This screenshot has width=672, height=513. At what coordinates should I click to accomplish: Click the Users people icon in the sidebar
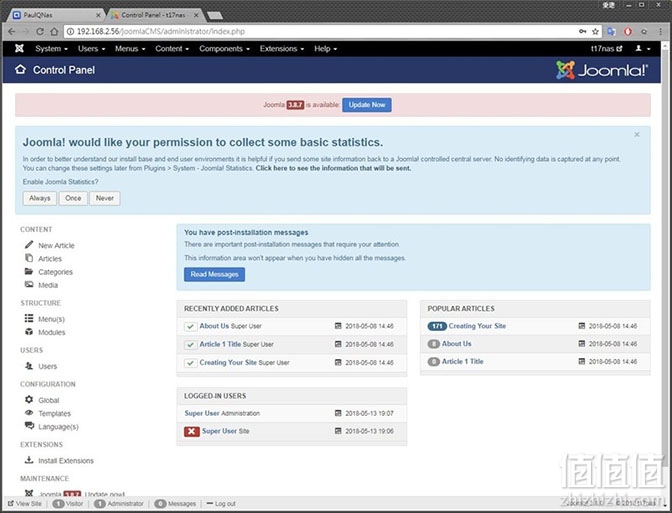[29, 366]
